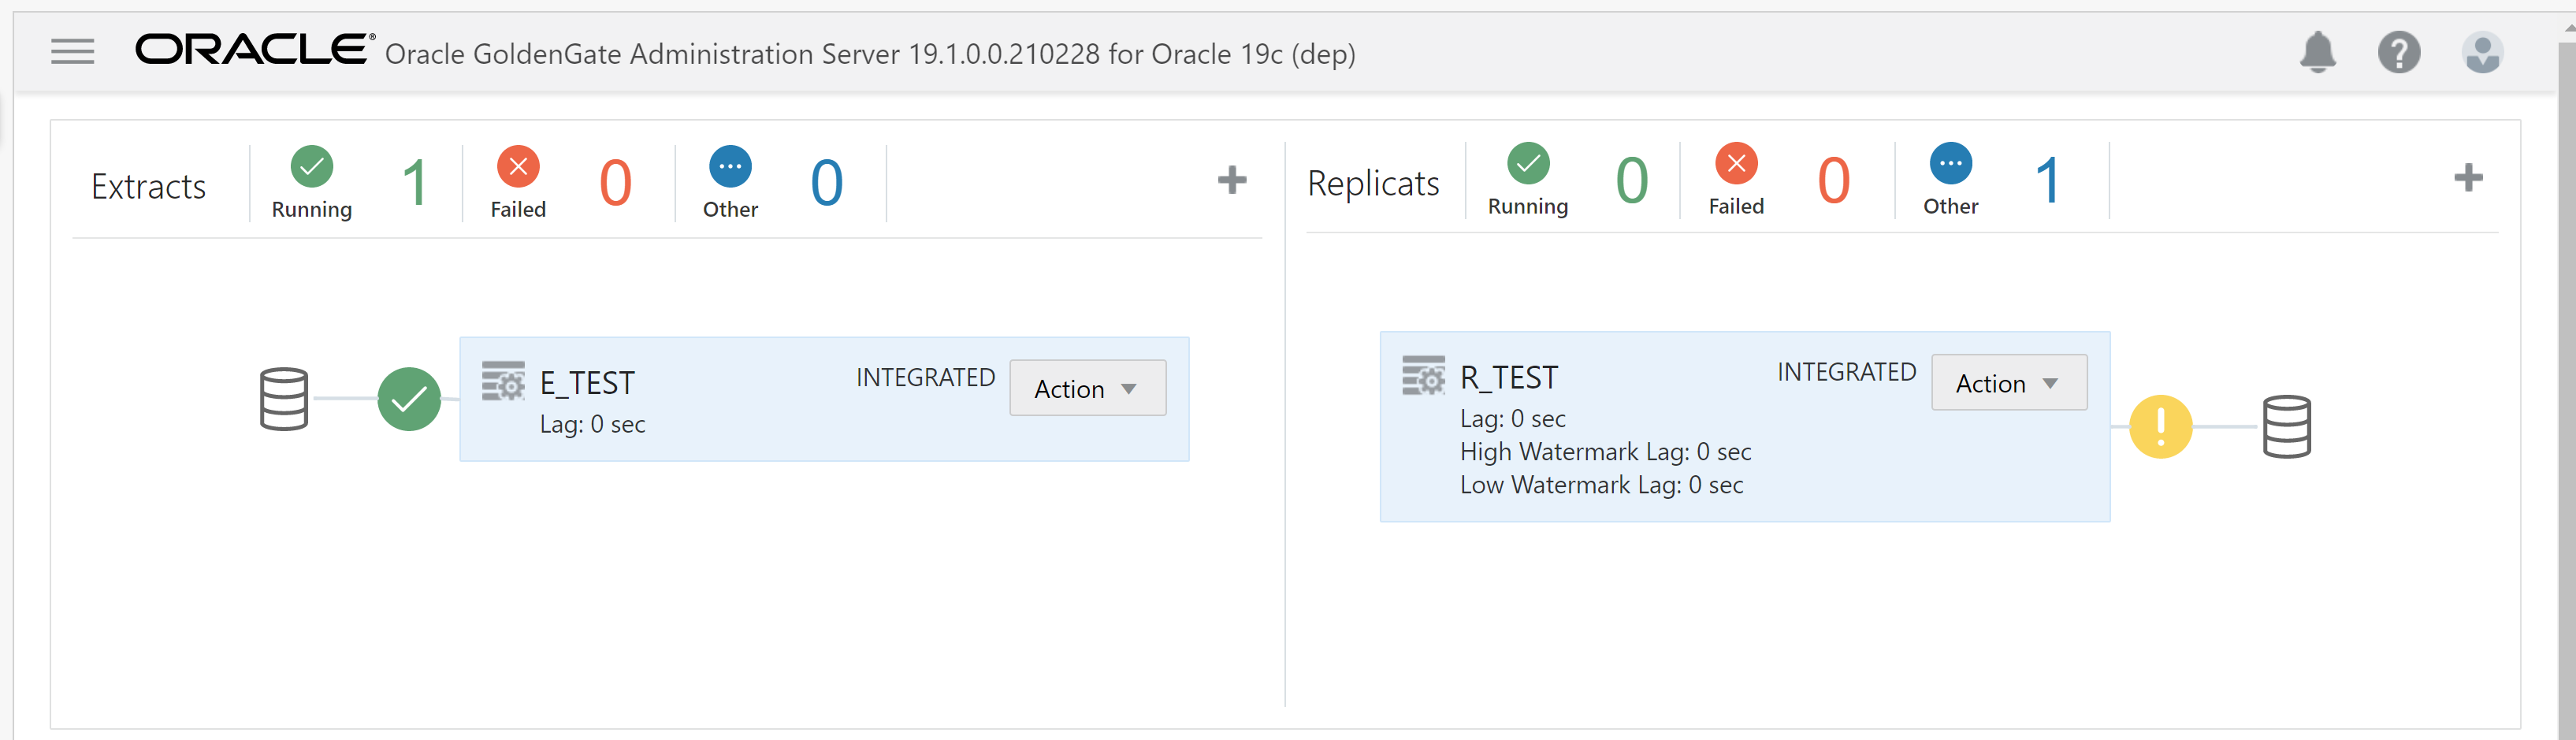
Task: Click the E_TEST extract process icon
Action: (503, 381)
